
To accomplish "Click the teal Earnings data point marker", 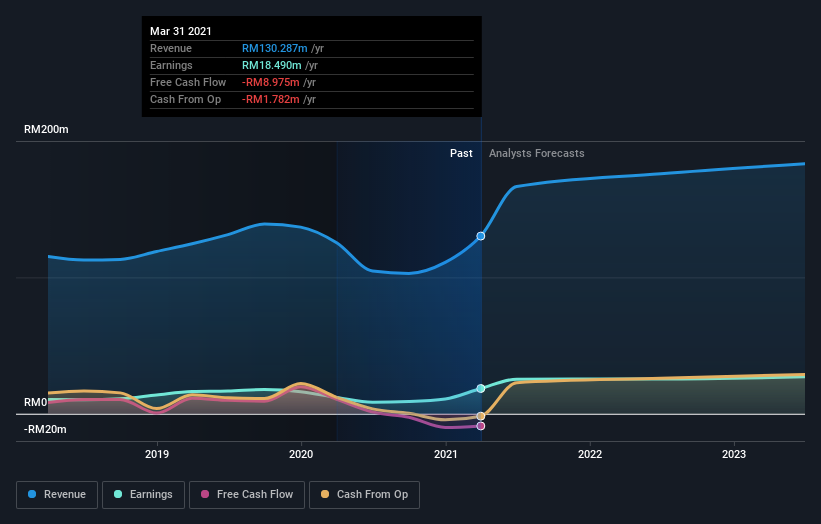I will pos(481,388).
